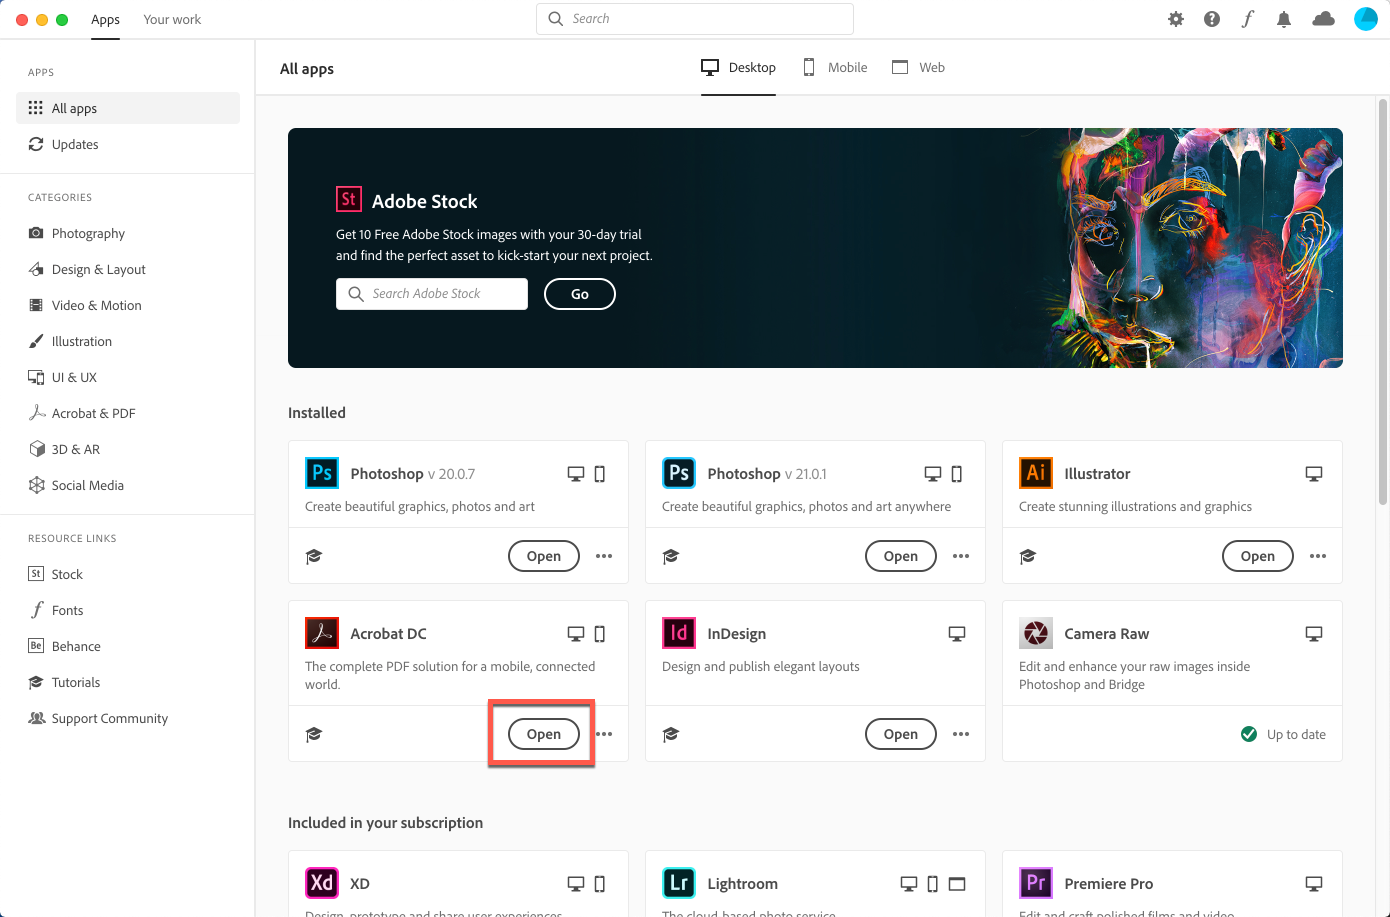
Task: Open more options for Photoshop v 20.0.7
Action: click(x=604, y=556)
